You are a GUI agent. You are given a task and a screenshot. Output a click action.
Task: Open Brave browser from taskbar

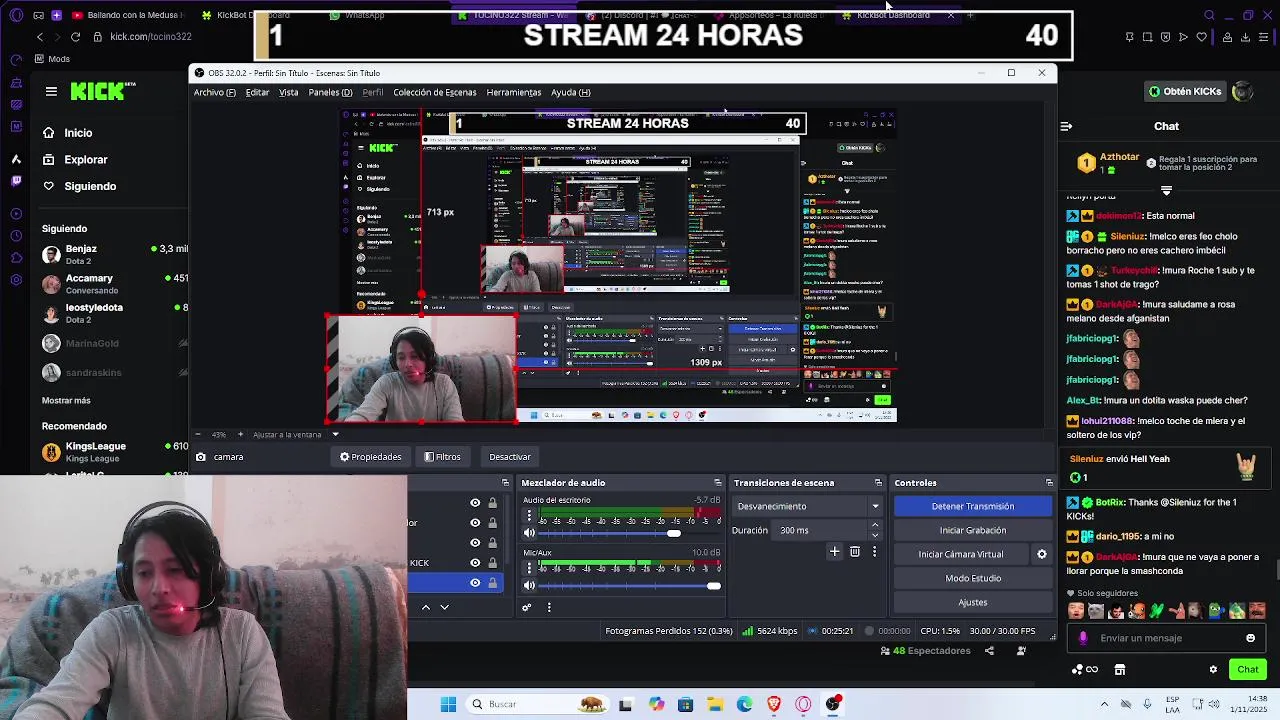tap(774, 704)
